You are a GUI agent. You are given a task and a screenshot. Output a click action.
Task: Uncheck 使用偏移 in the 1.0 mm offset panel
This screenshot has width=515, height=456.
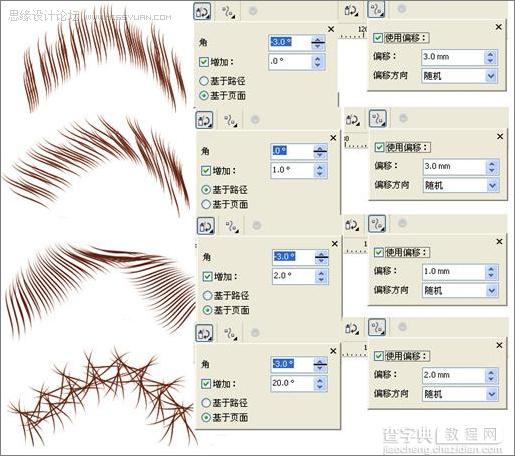[379, 252]
